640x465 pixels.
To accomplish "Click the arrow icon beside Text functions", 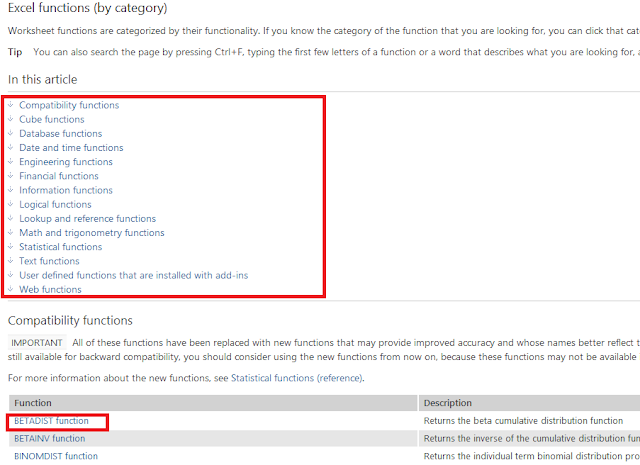I will 11,261.
